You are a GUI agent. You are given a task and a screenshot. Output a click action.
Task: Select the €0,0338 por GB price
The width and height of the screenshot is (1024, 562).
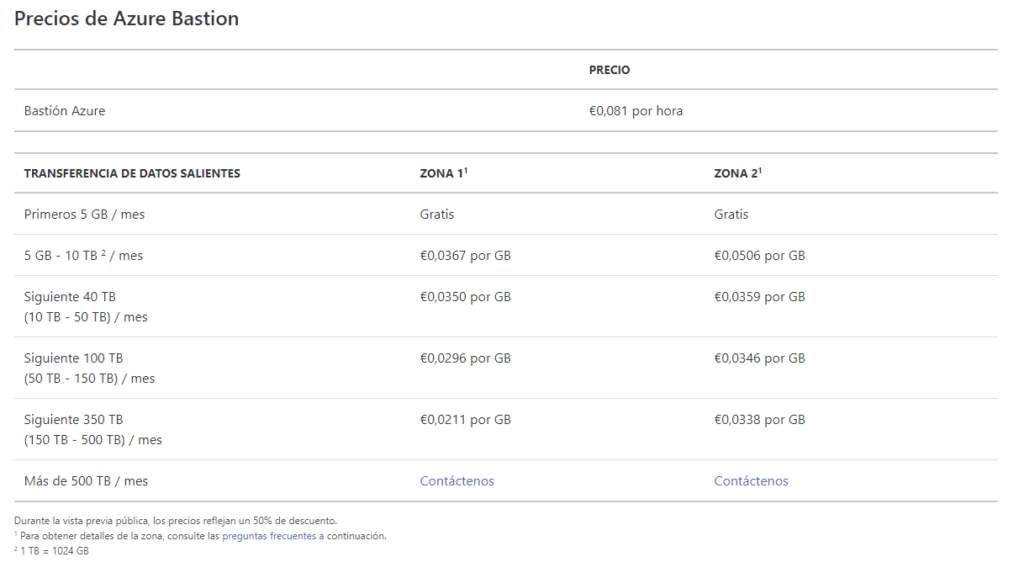click(760, 420)
